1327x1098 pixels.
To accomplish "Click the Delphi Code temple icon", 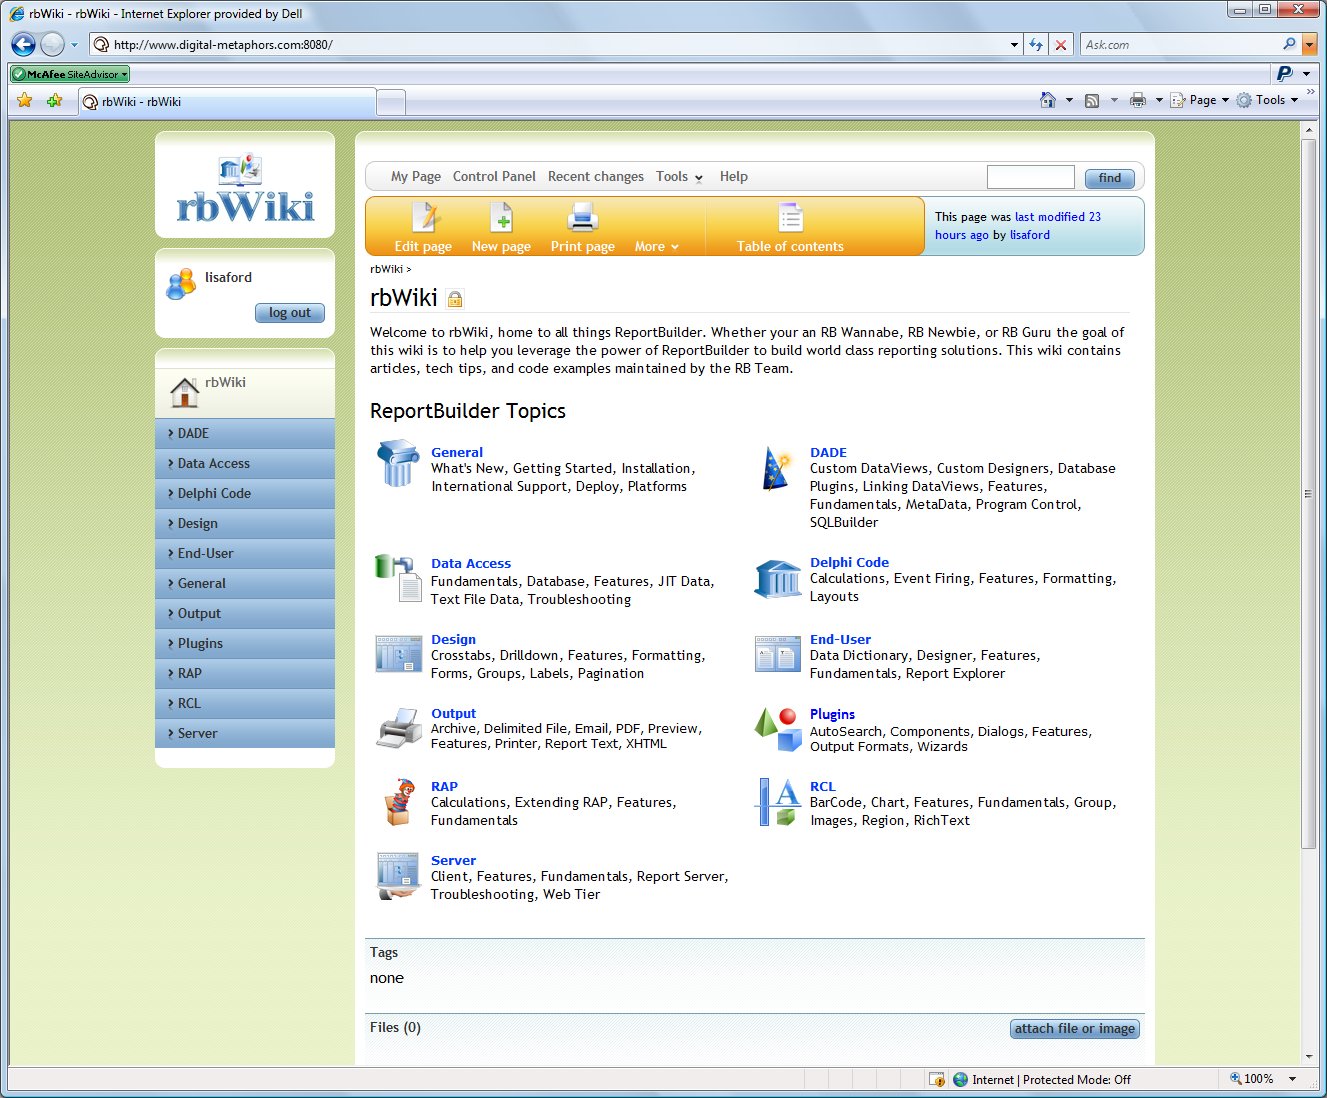I will [778, 579].
